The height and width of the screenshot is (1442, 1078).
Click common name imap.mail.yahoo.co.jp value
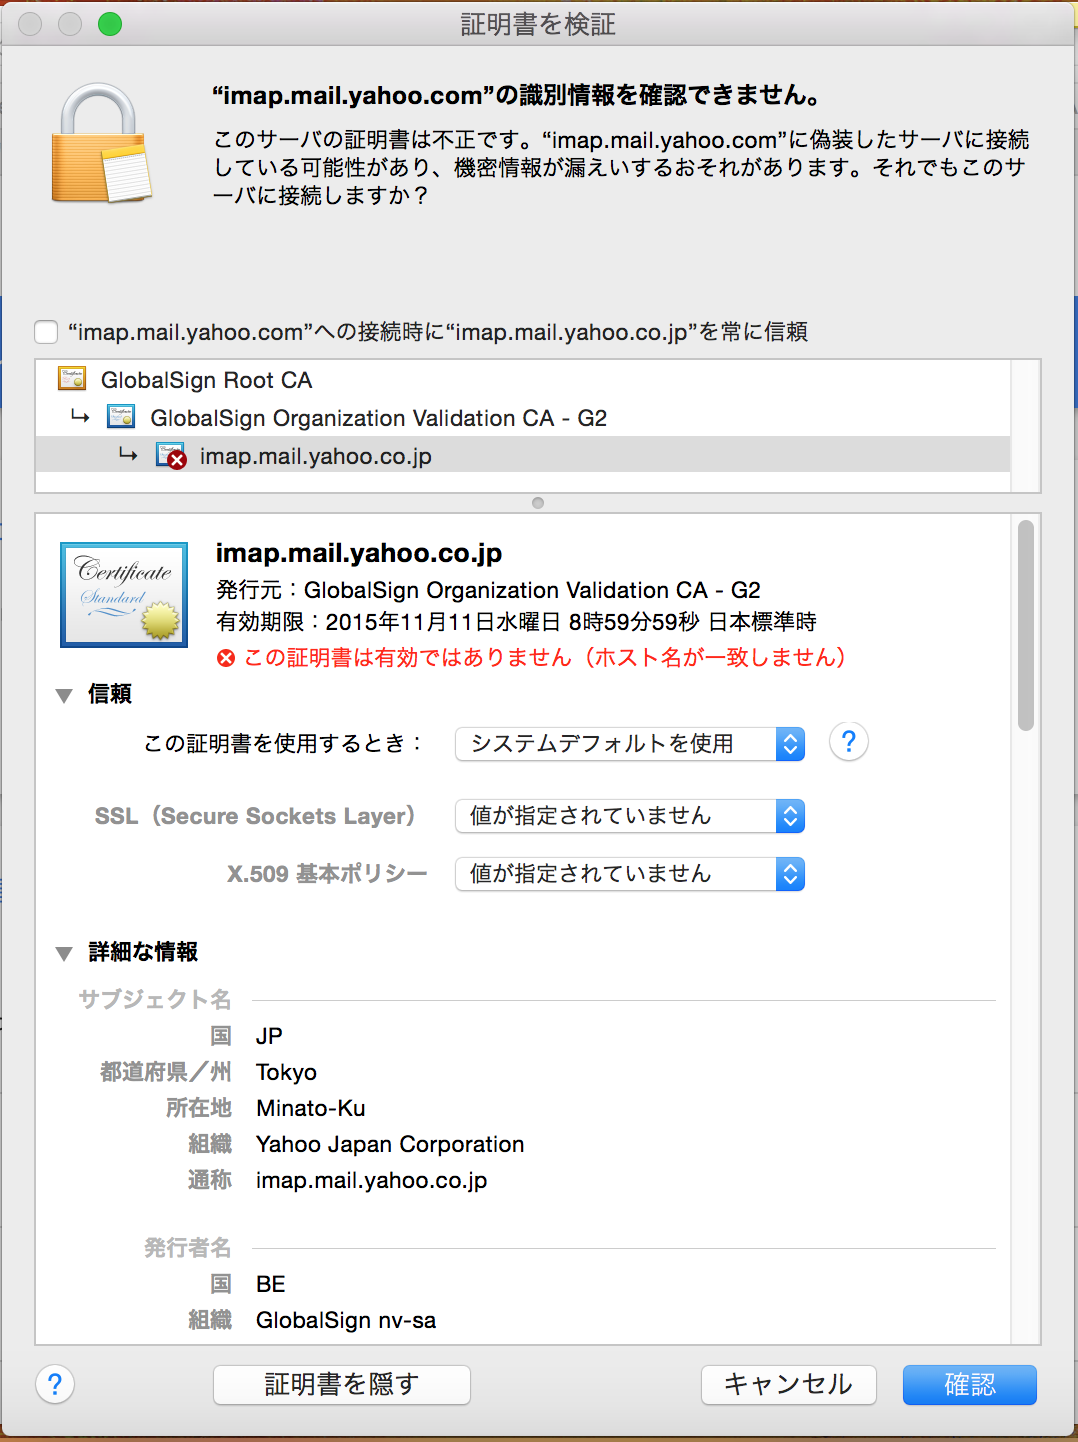pos(372,1180)
